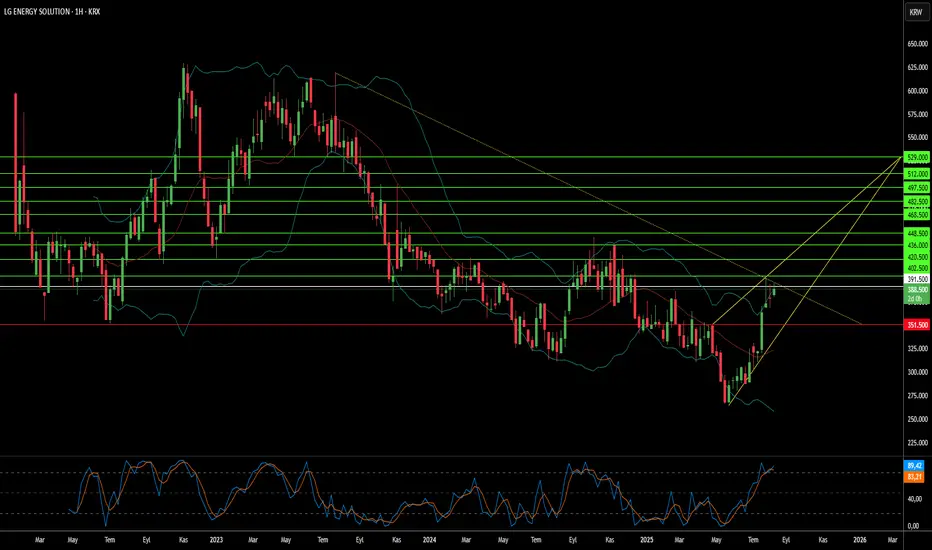Click the 497.500 price level label
Viewport: 932px width, 550px height.
[x=916, y=188]
